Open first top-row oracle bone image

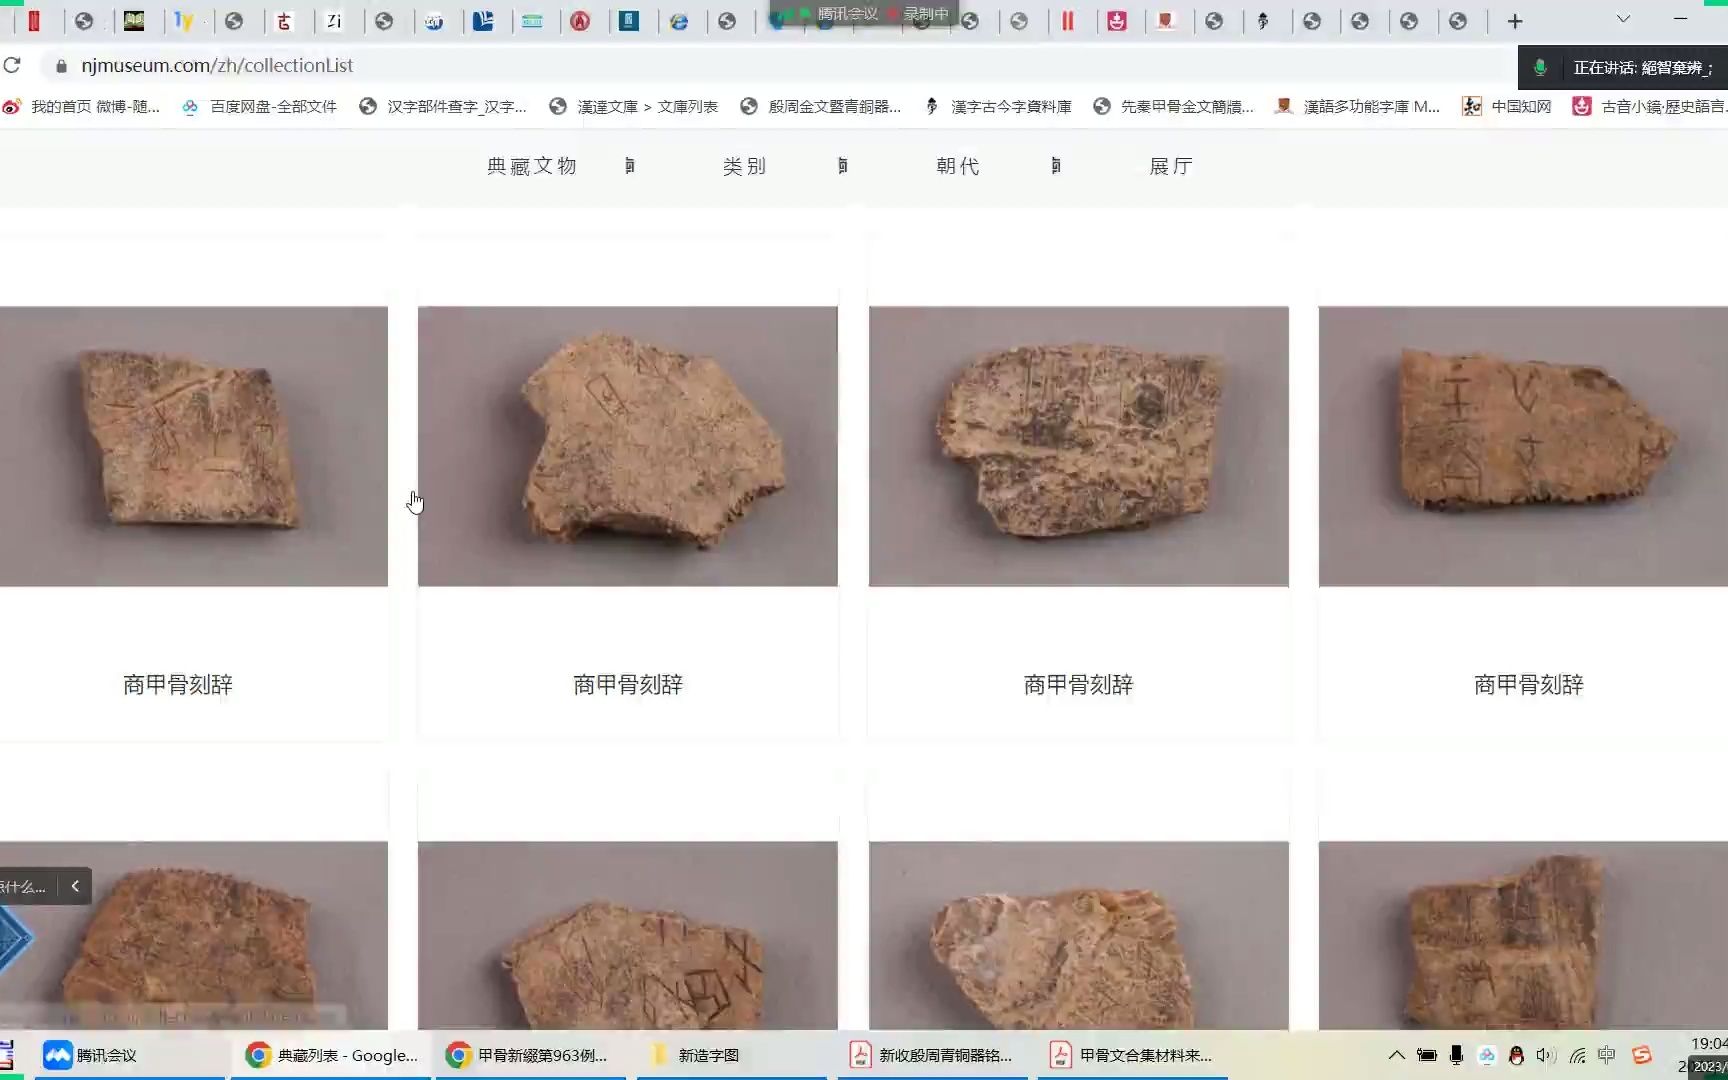click(x=194, y=446)
